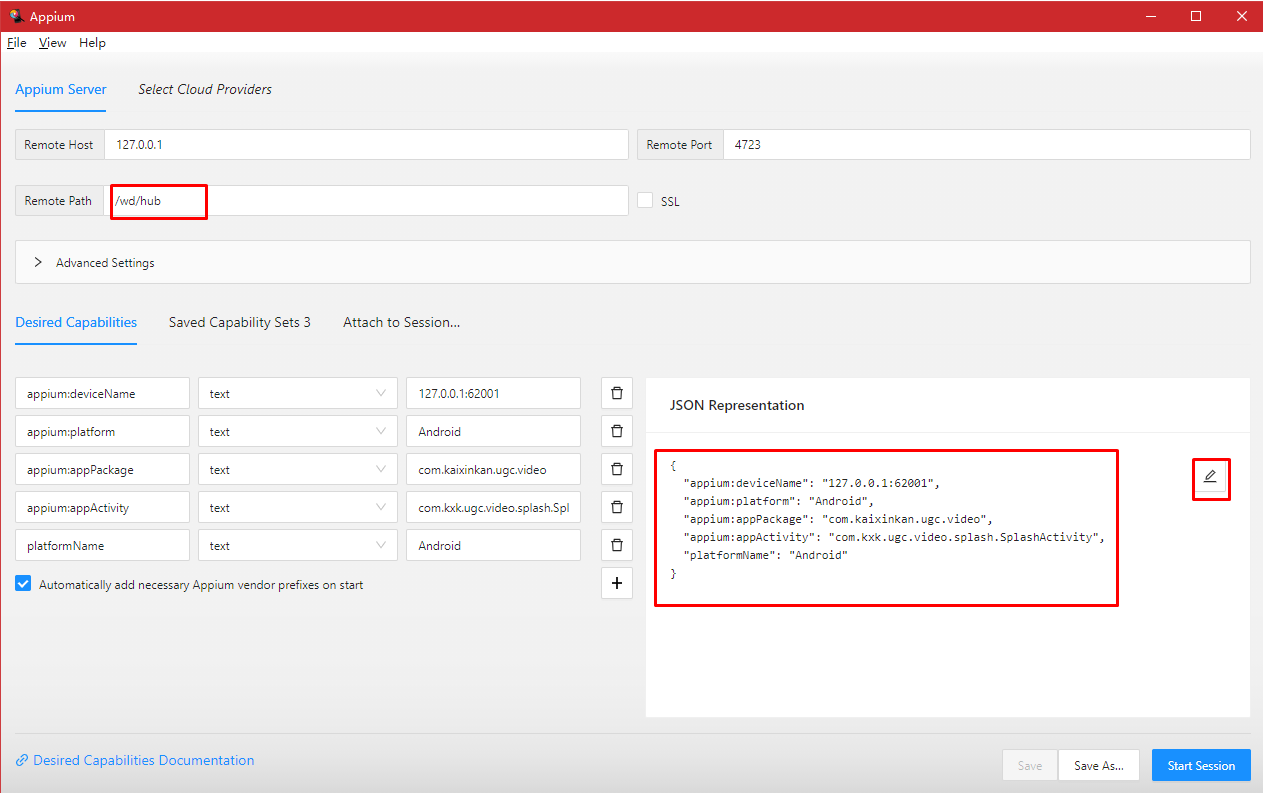Edit the appium:appPackage name field

[102, 469]
